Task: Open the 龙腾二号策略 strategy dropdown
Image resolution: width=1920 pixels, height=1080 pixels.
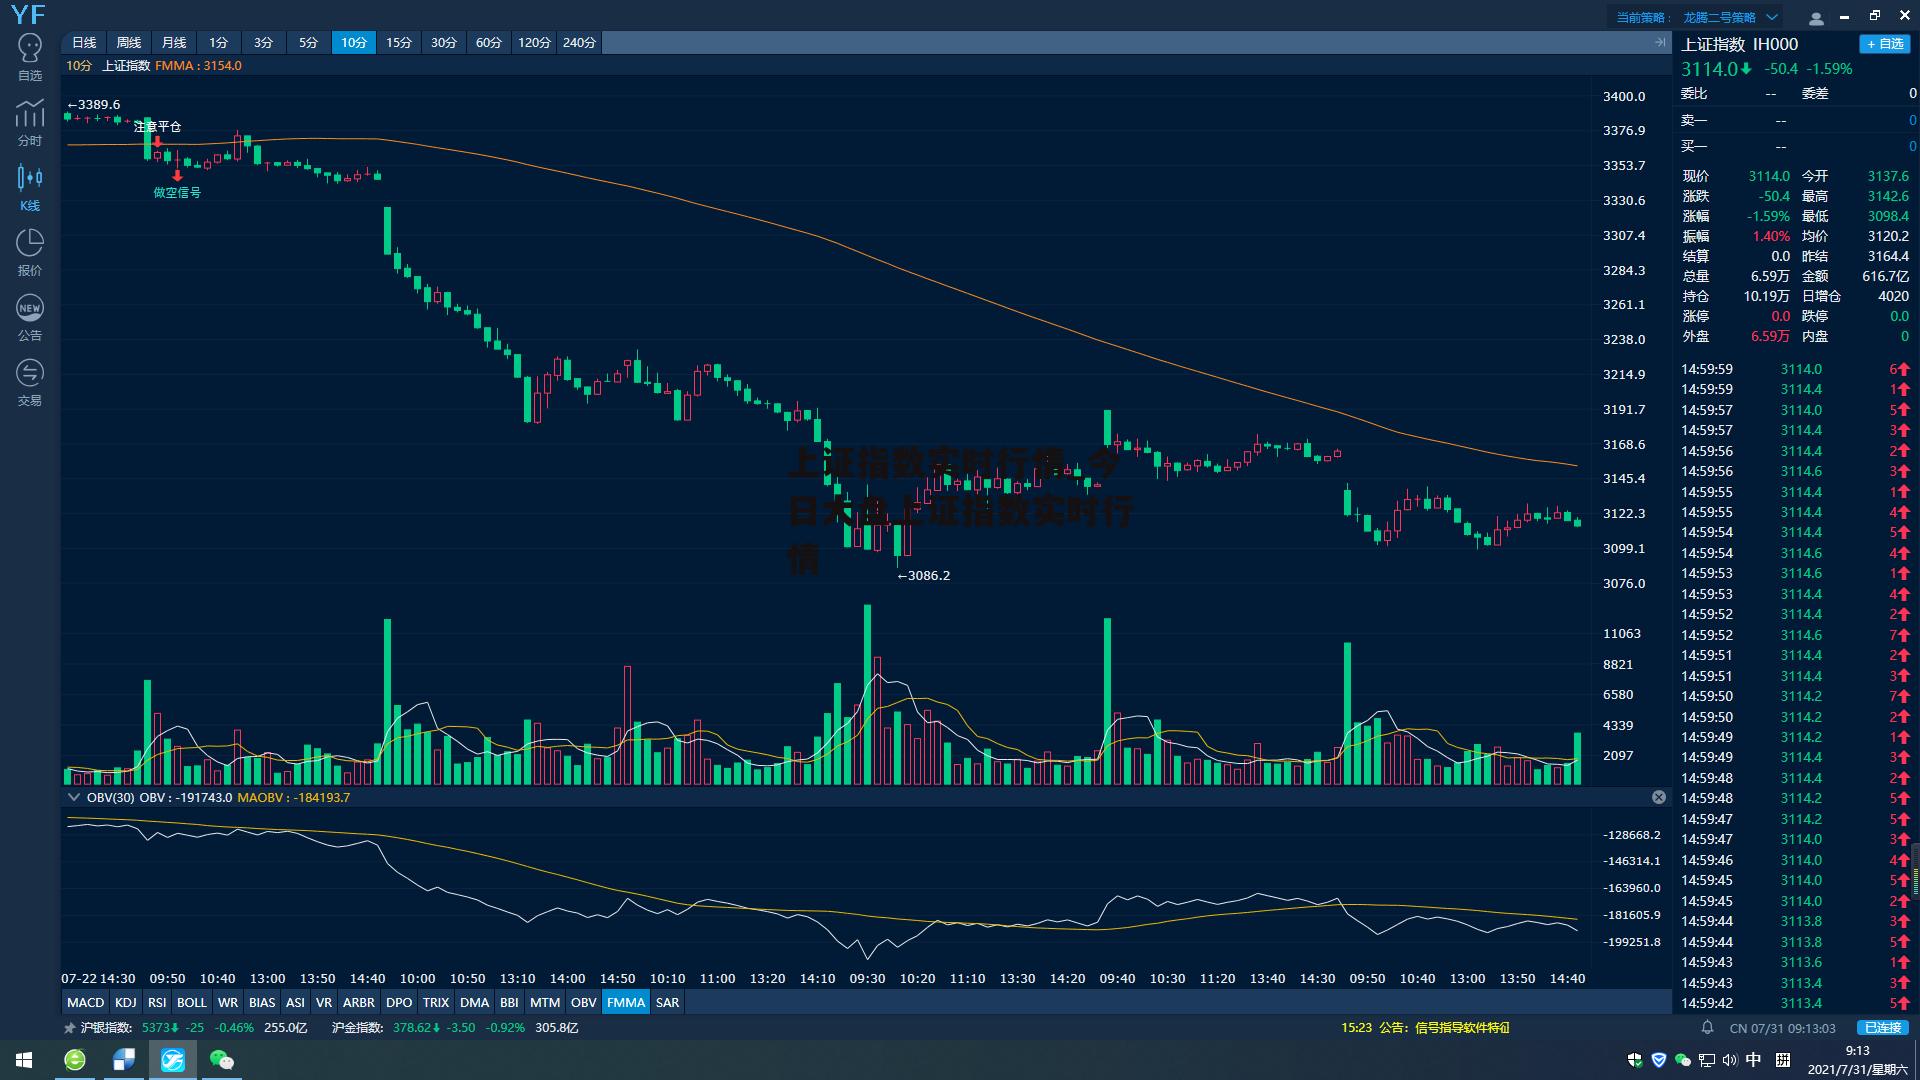Action: (1730, 17)
